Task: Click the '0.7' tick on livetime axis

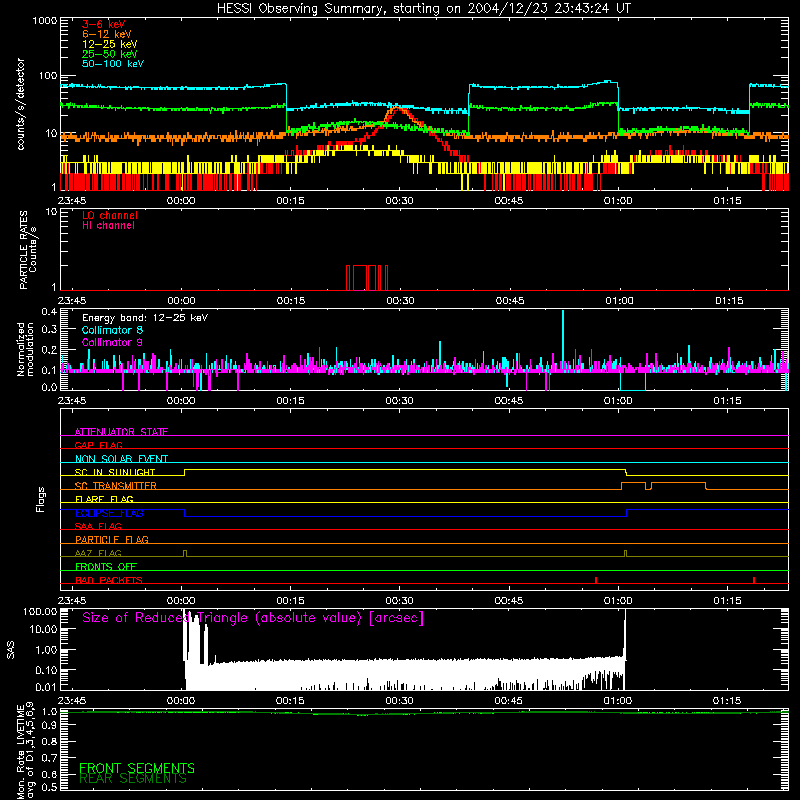Action: point(49,758)
